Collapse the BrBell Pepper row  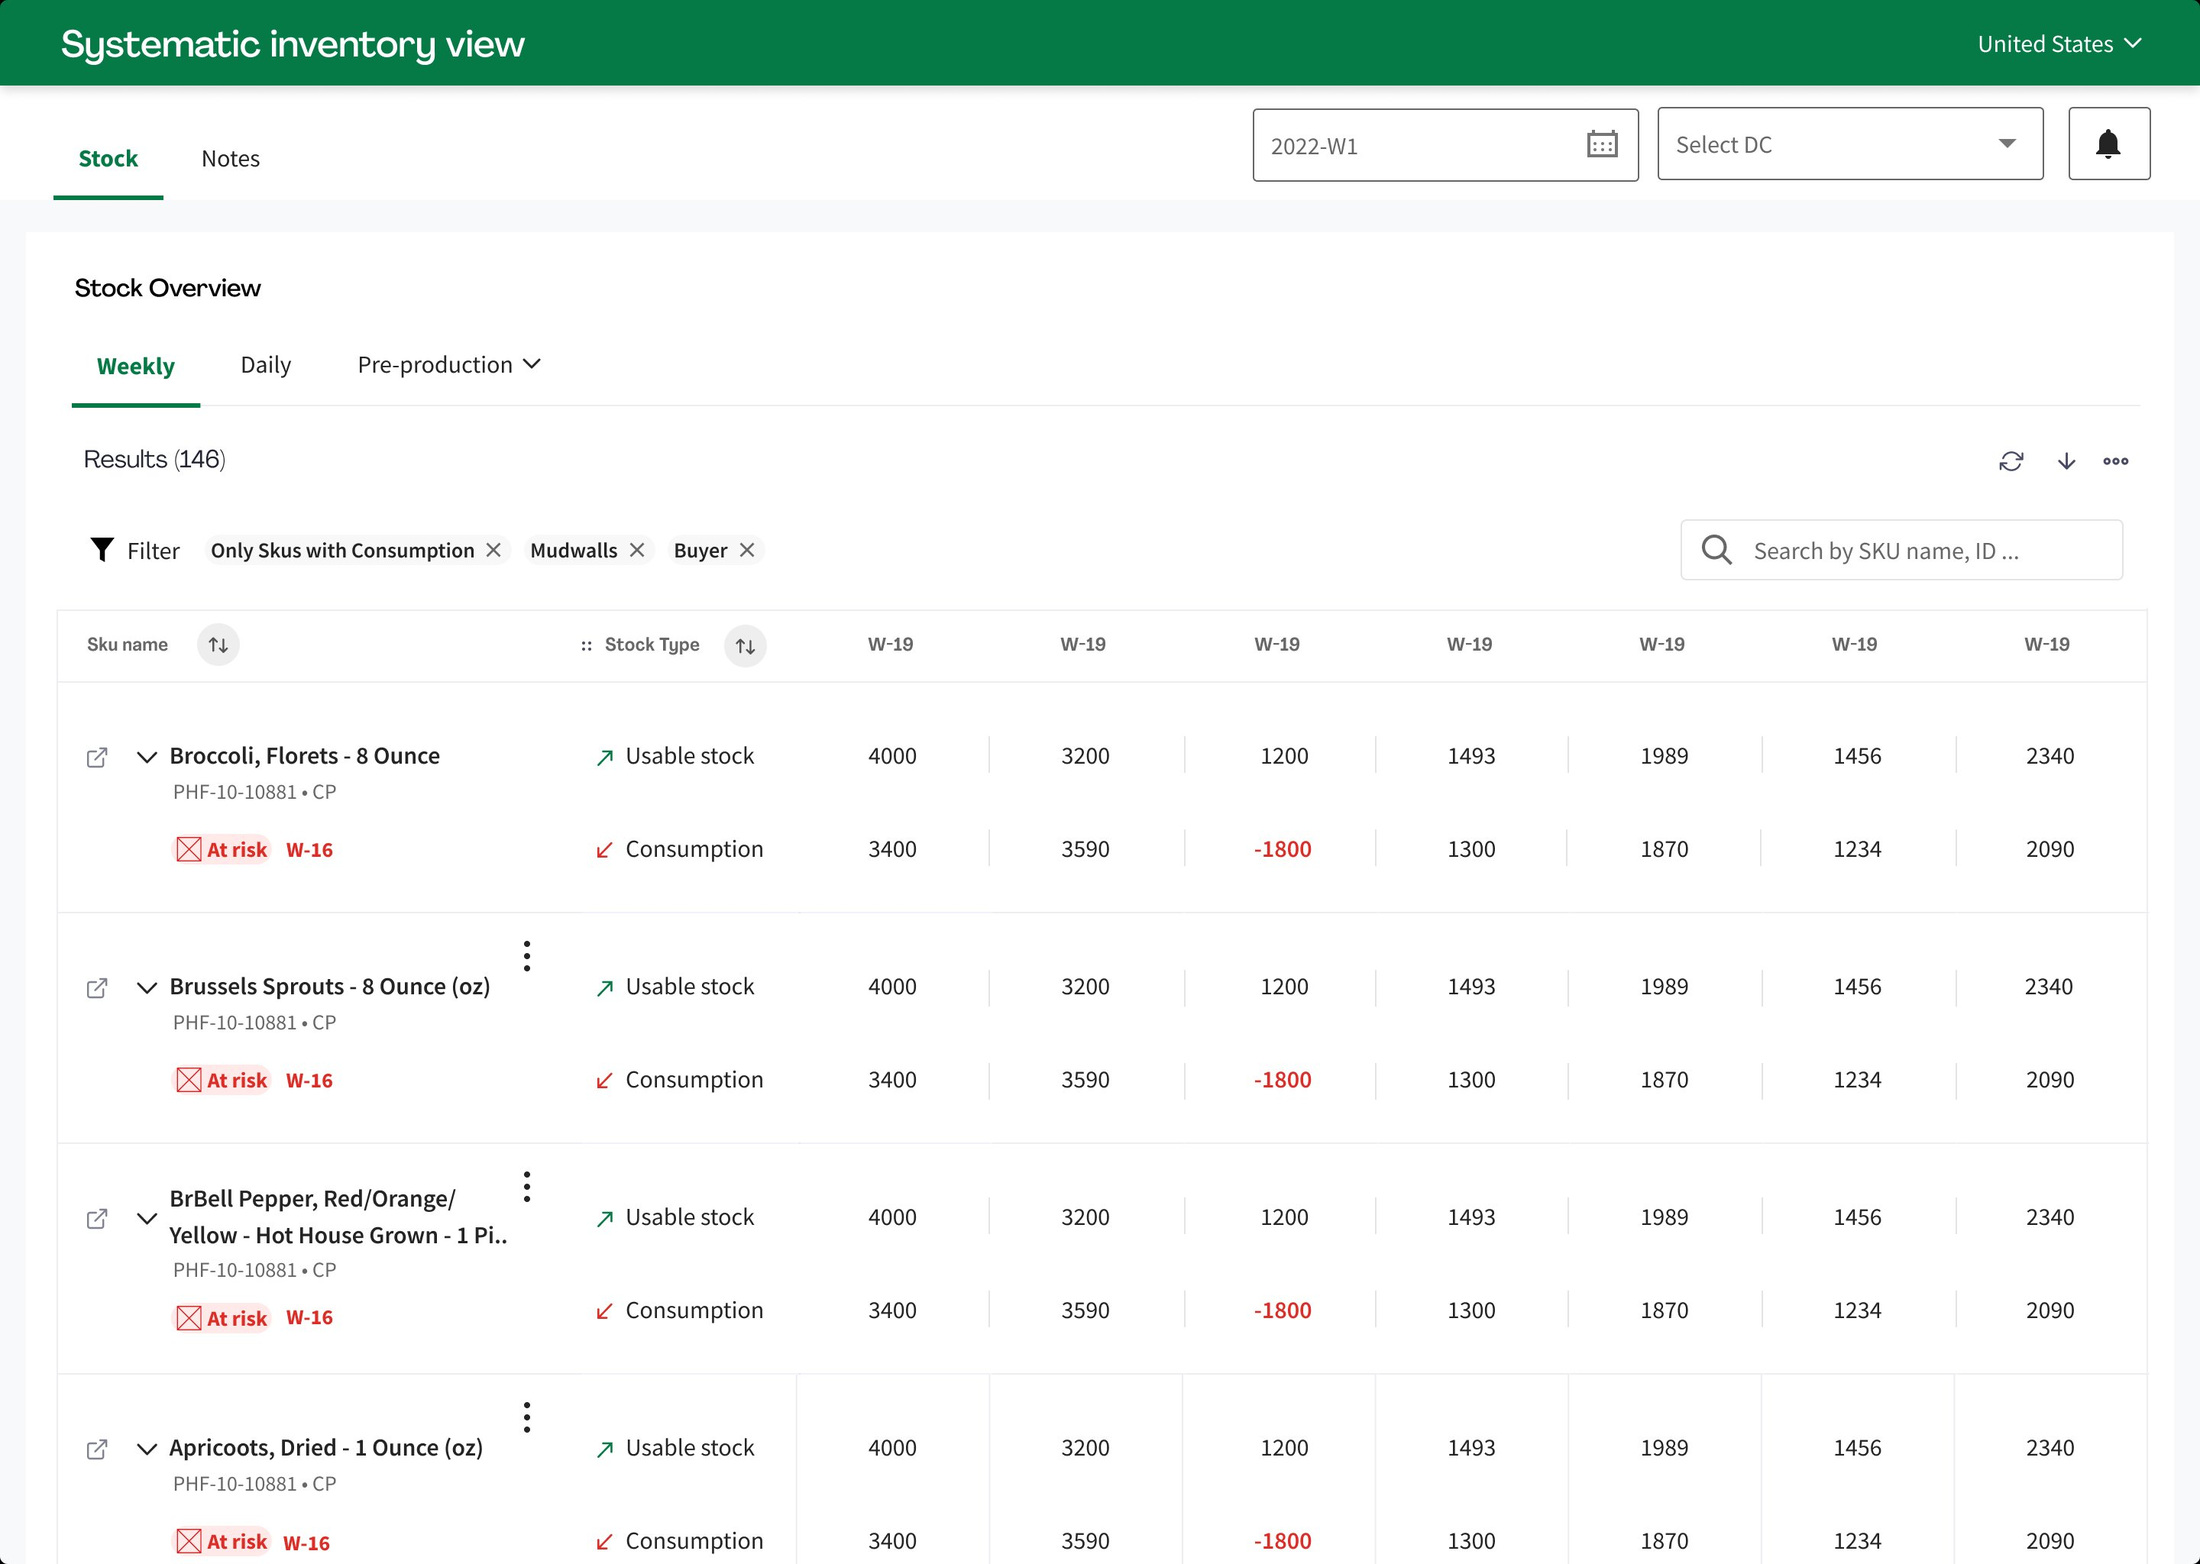point(147,1219)
